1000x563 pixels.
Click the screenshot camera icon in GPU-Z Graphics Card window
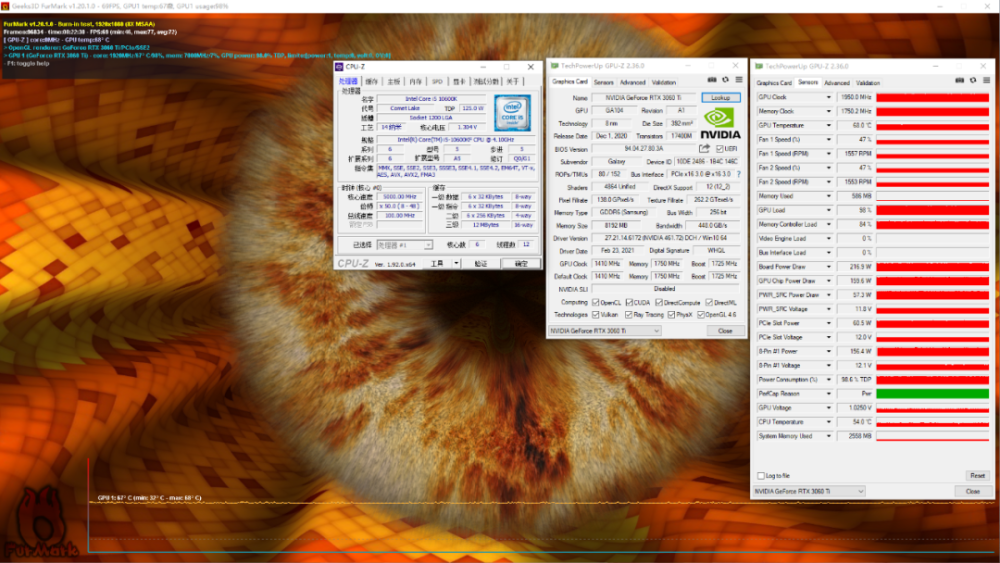(x=712, y=80)
